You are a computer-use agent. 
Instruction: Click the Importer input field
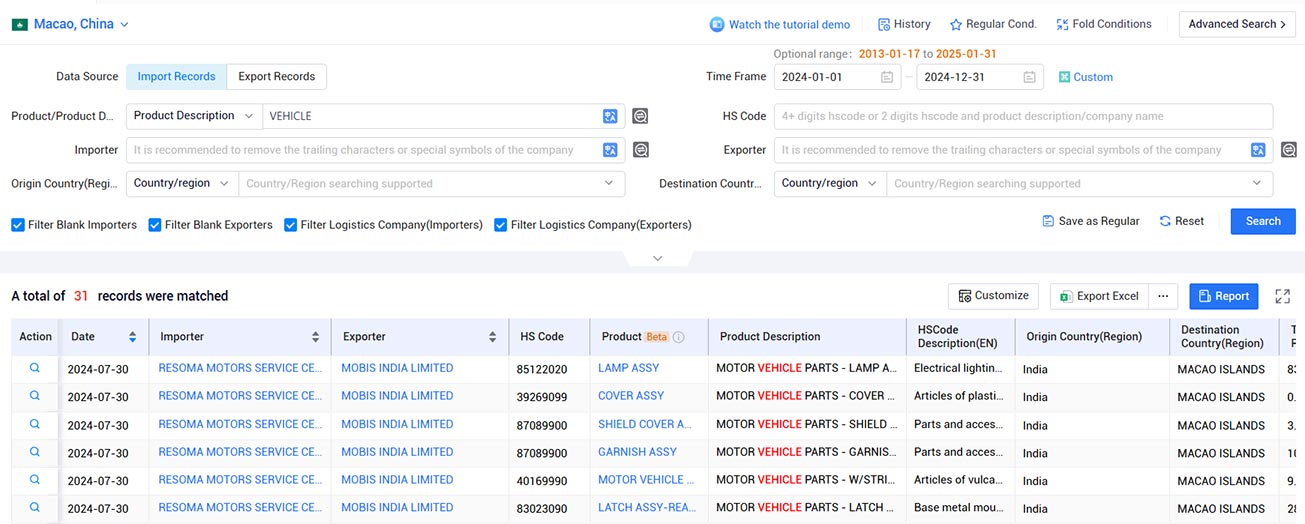tap(362, 150)
